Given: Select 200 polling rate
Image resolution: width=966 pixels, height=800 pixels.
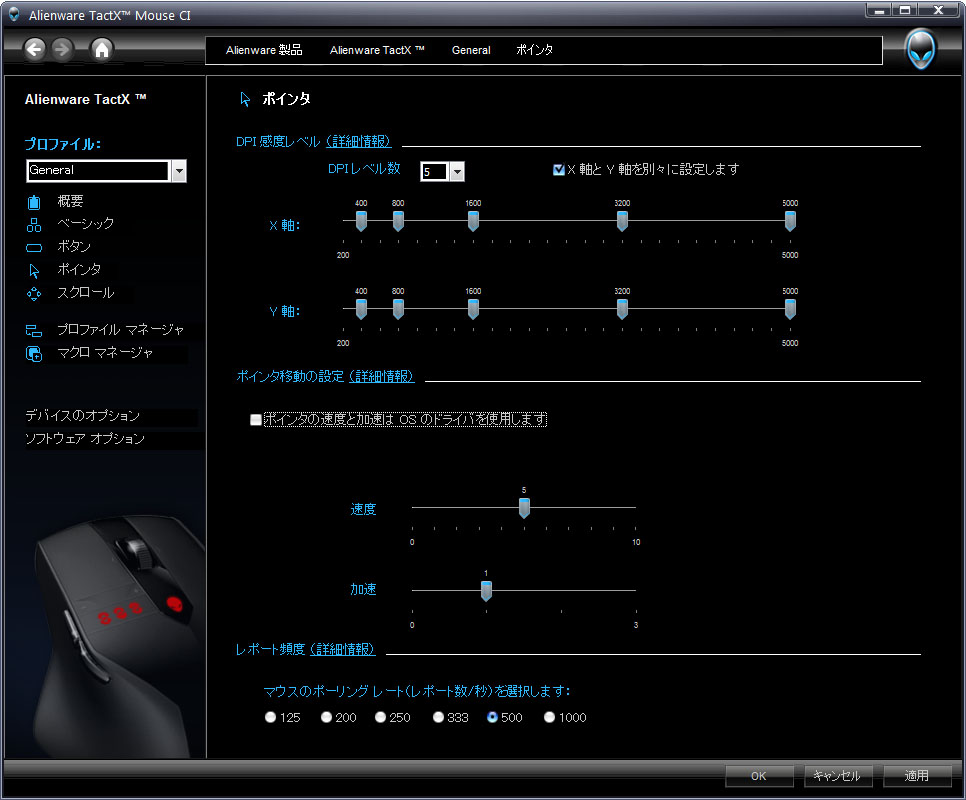Looking at the screenshot, I should (x=327, y=717).
